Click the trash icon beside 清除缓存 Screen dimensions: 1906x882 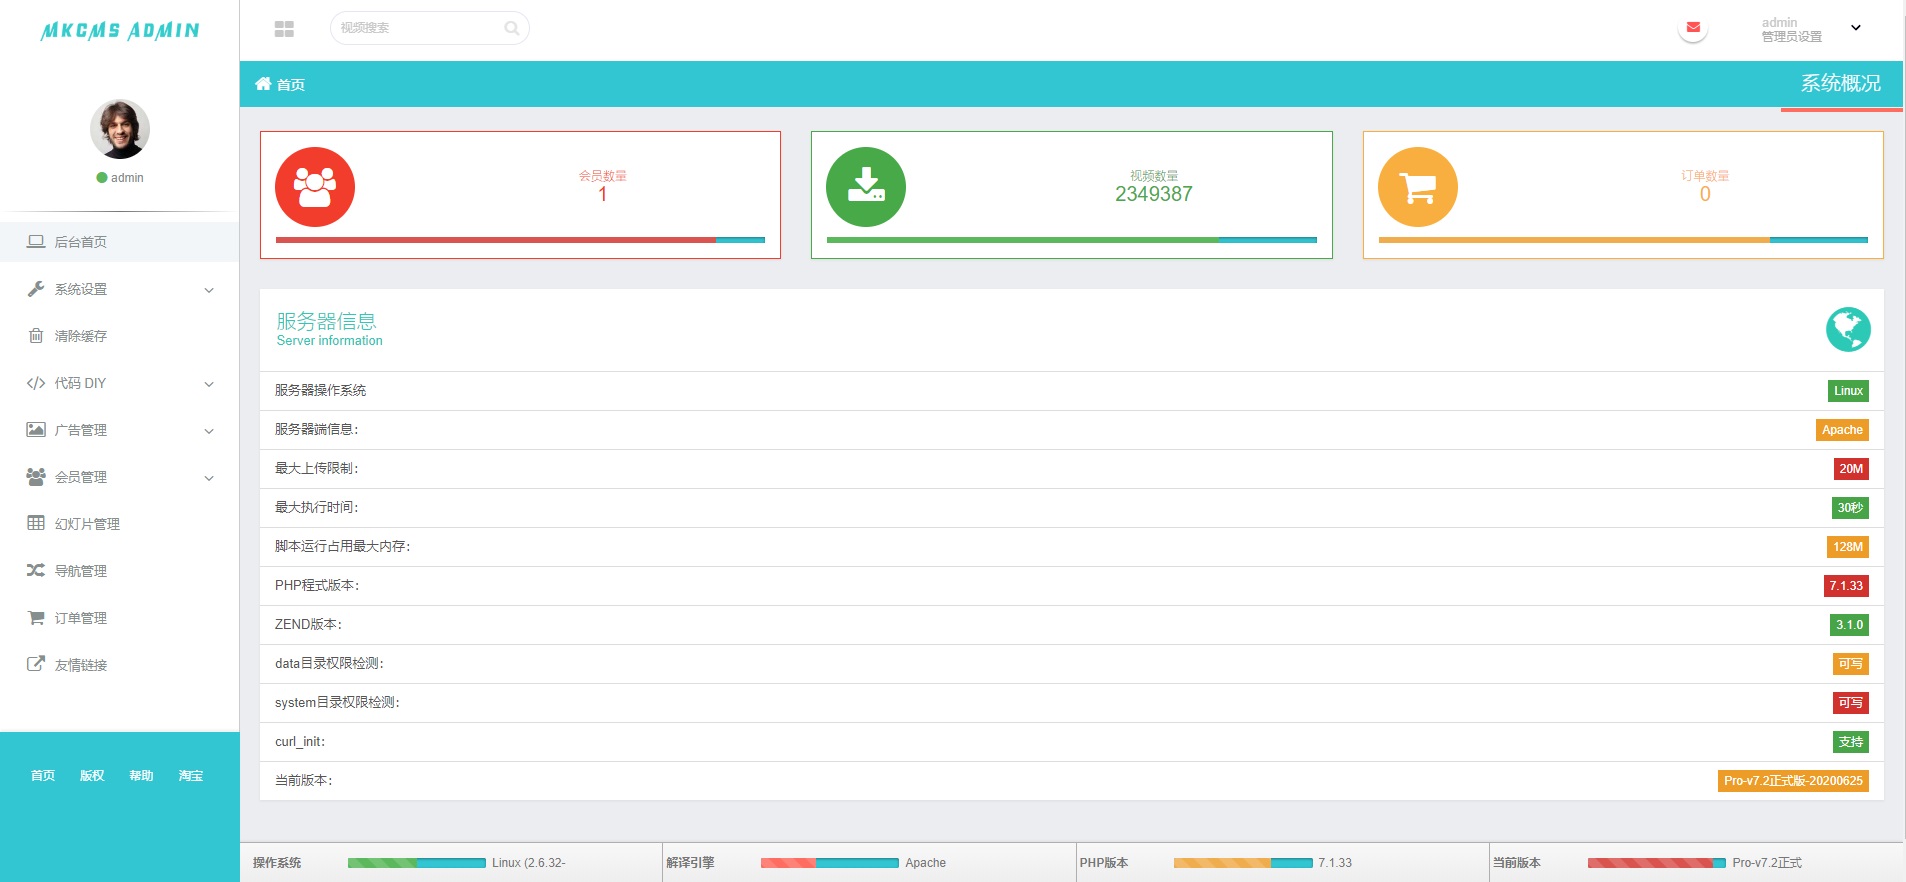pyautogui.click(x=36, y=335)
